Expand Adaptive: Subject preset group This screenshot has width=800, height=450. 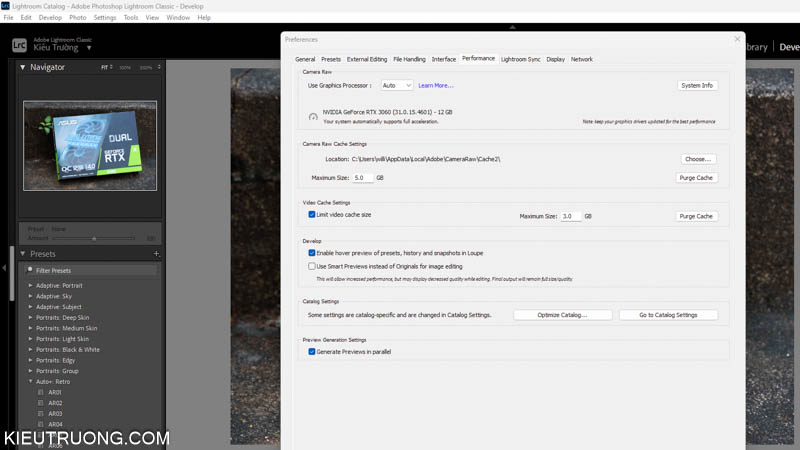tap(30, 307)
